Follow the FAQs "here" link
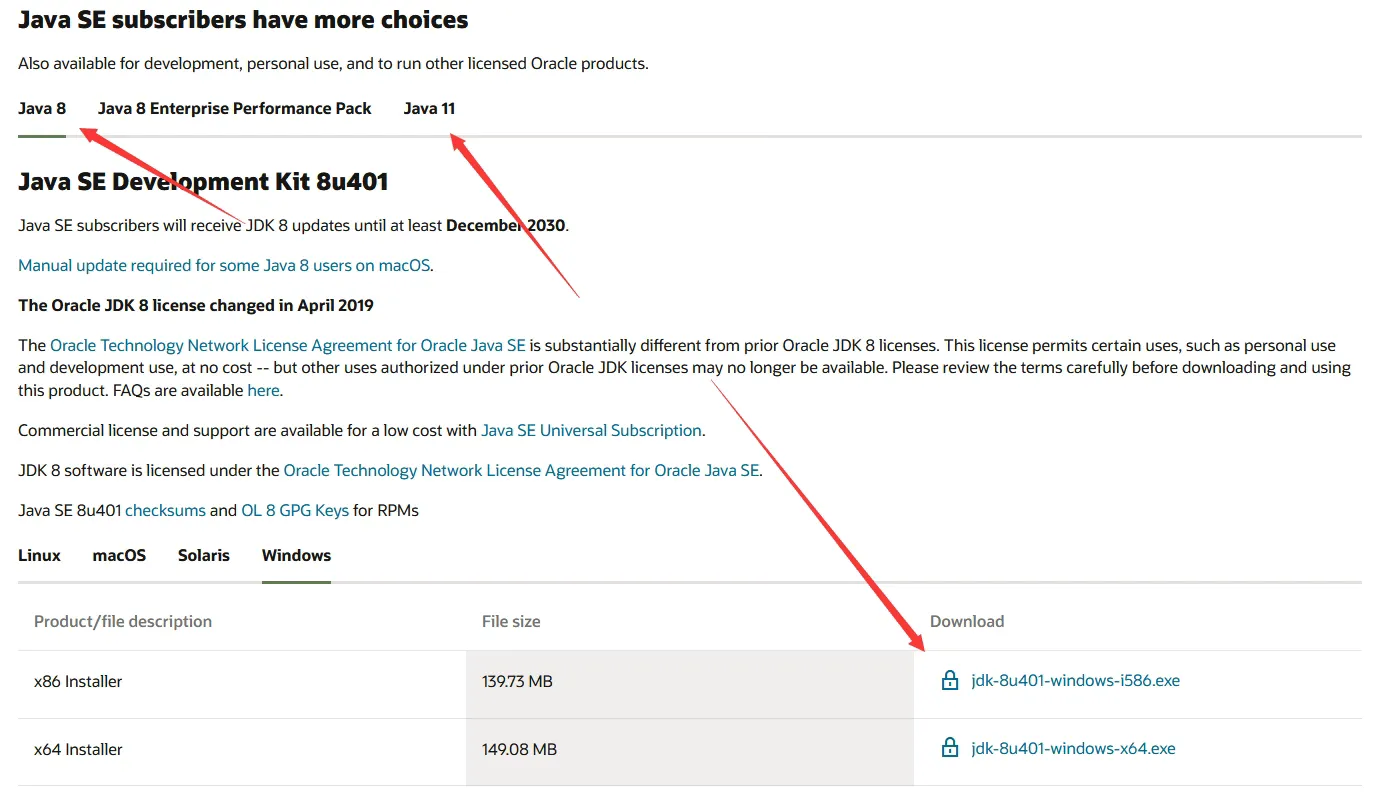The height and width of the screenshot is (797, 1380). (263, 390)
